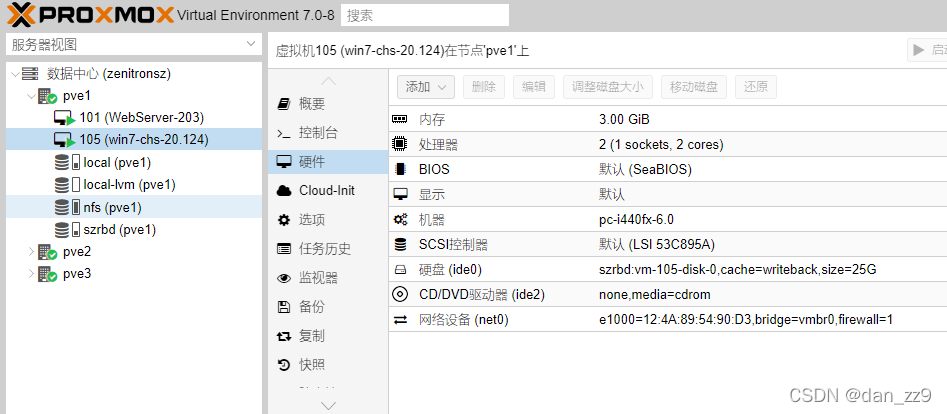
Task: Select the 3.00 GiB memory value
Action: coord(624,120)
